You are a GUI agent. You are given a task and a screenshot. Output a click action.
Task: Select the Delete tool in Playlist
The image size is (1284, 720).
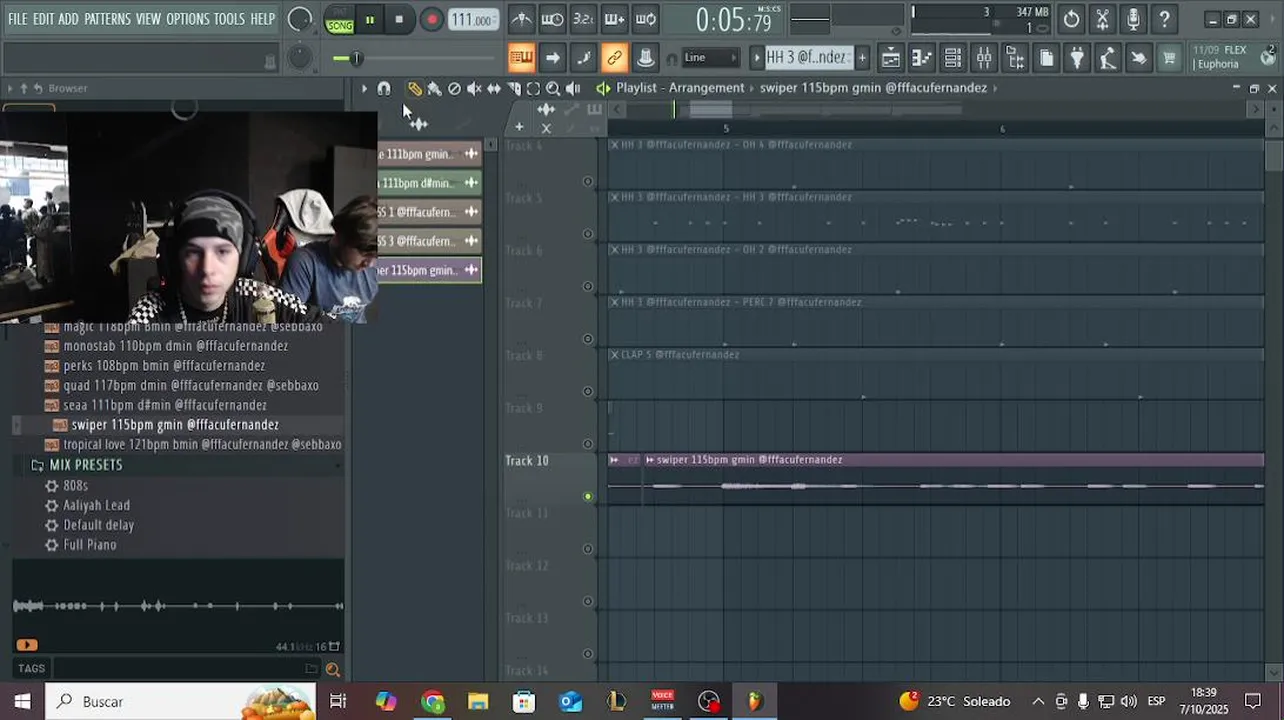click(x=454, y=89)
